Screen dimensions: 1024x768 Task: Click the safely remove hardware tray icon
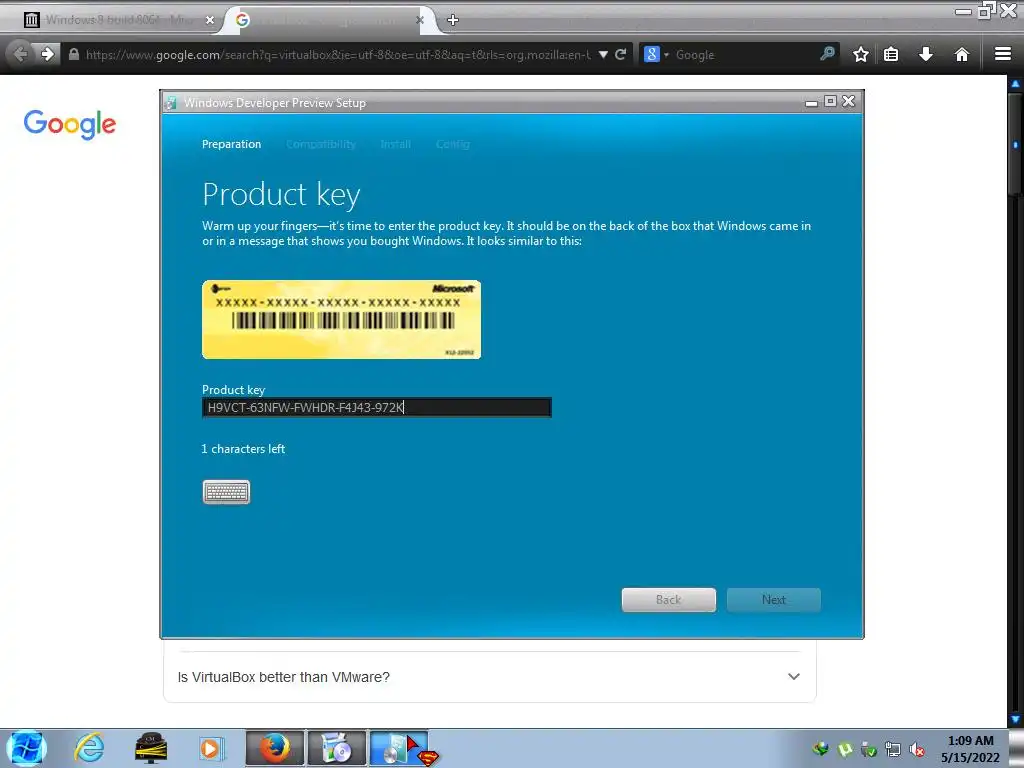[x=869, y=749]
